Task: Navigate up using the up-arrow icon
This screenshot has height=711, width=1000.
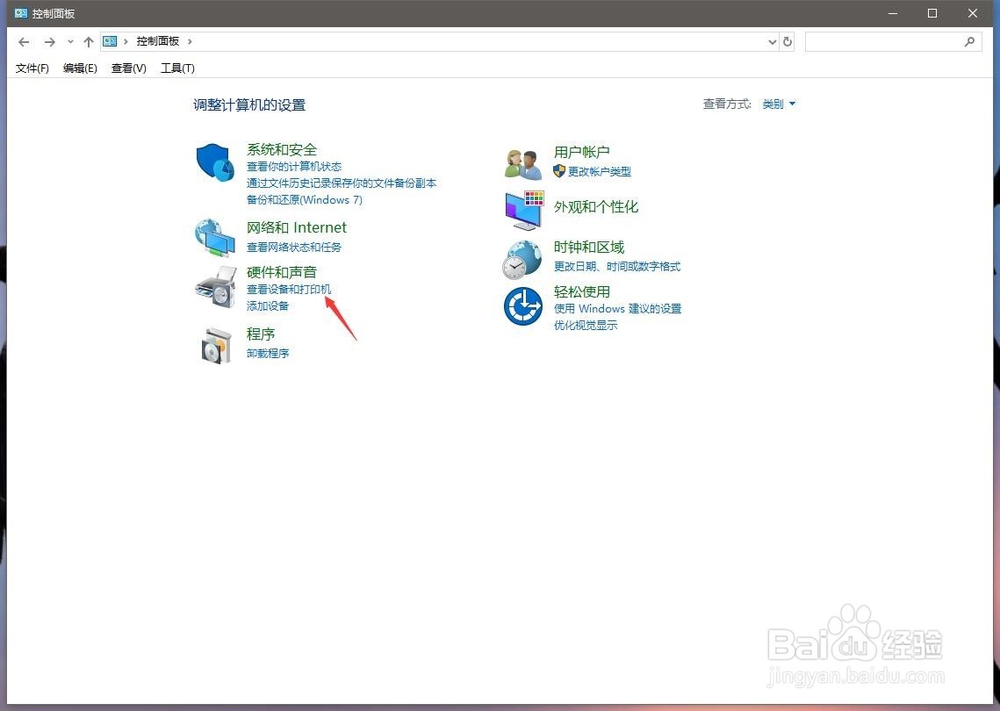Action: (x=88, y=41)
